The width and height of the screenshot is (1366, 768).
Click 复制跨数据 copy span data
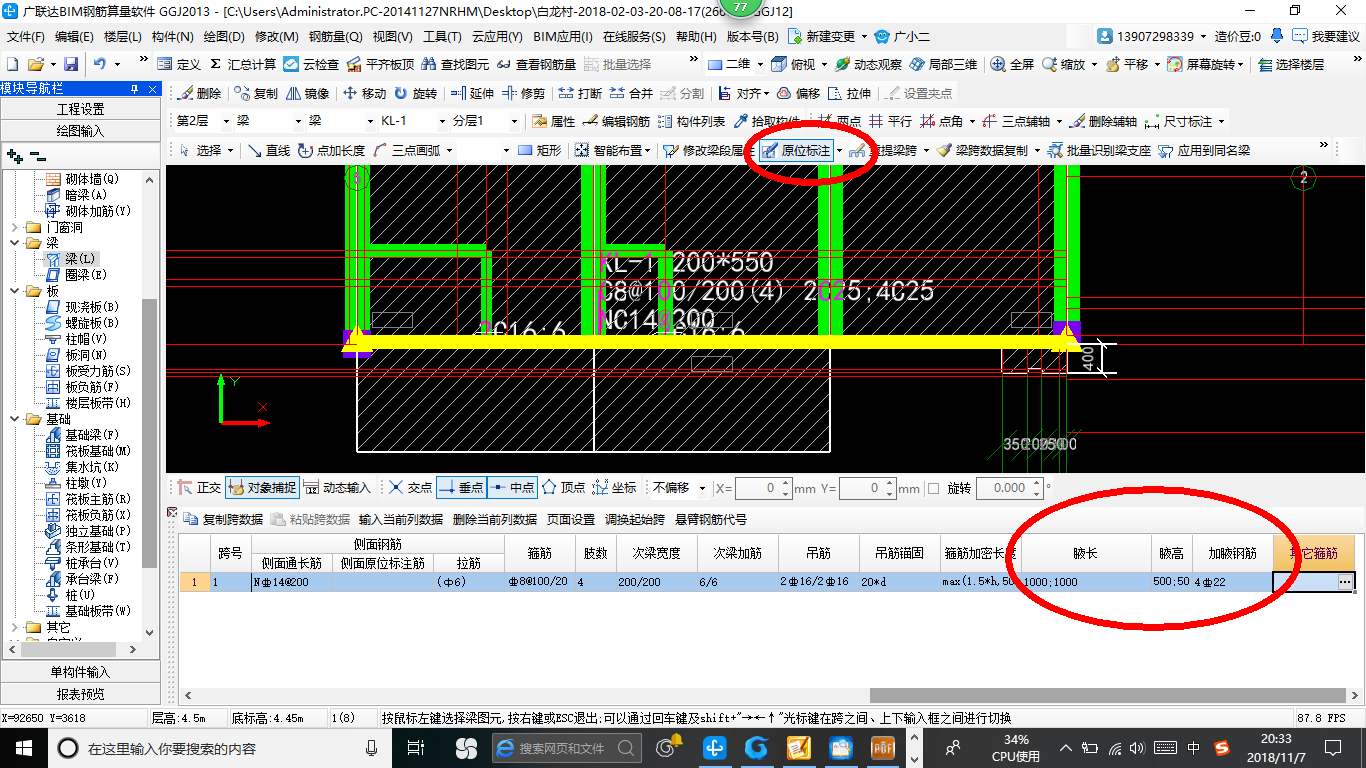pyautogui.click(x=224, y=519)
